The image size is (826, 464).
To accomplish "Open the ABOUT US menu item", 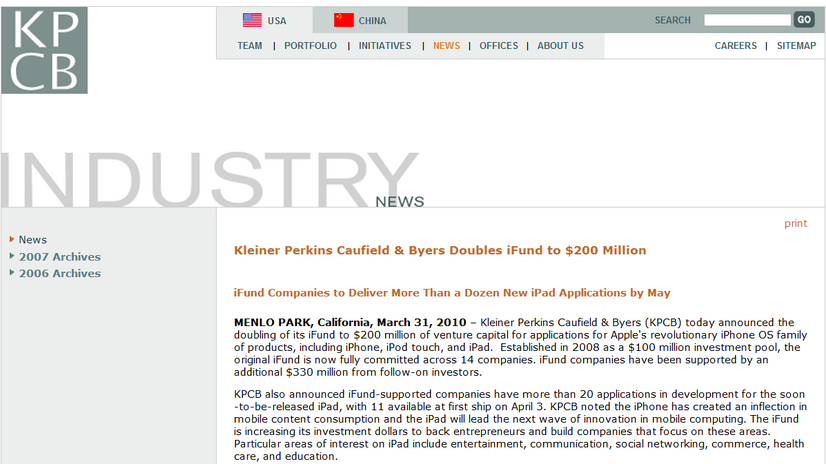I will 560,46.
